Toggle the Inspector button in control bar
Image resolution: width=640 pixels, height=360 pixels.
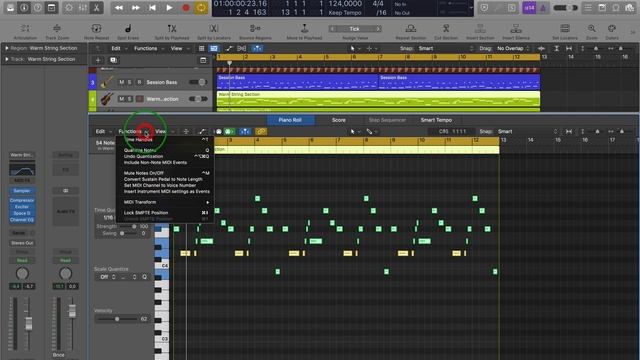click(x=24, y=7)
